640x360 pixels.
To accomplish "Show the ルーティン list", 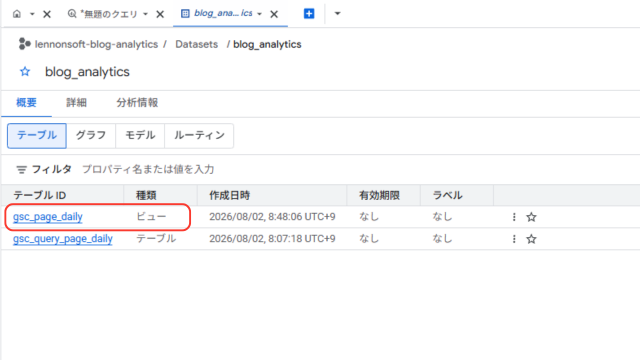I will (199, 136).
